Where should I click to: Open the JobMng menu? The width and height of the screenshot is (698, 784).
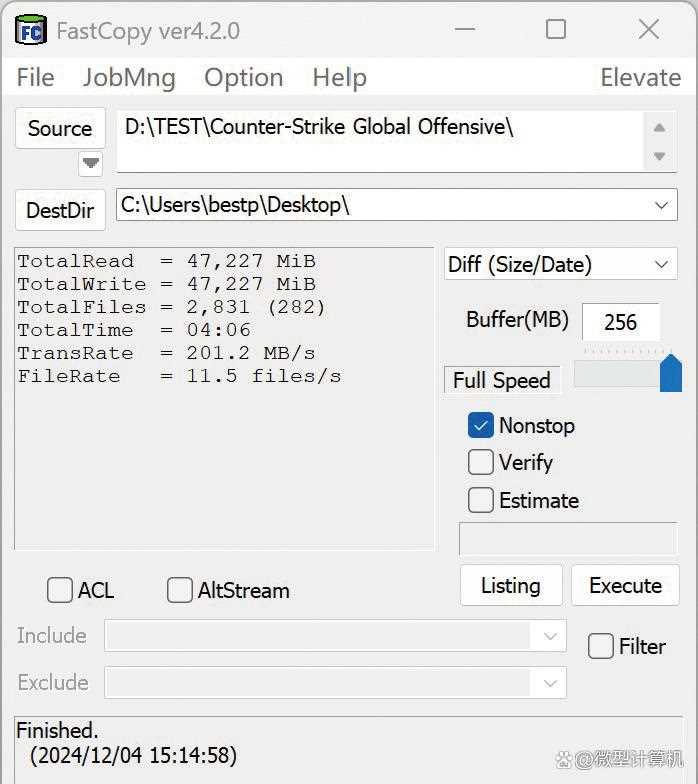(128, 77)
